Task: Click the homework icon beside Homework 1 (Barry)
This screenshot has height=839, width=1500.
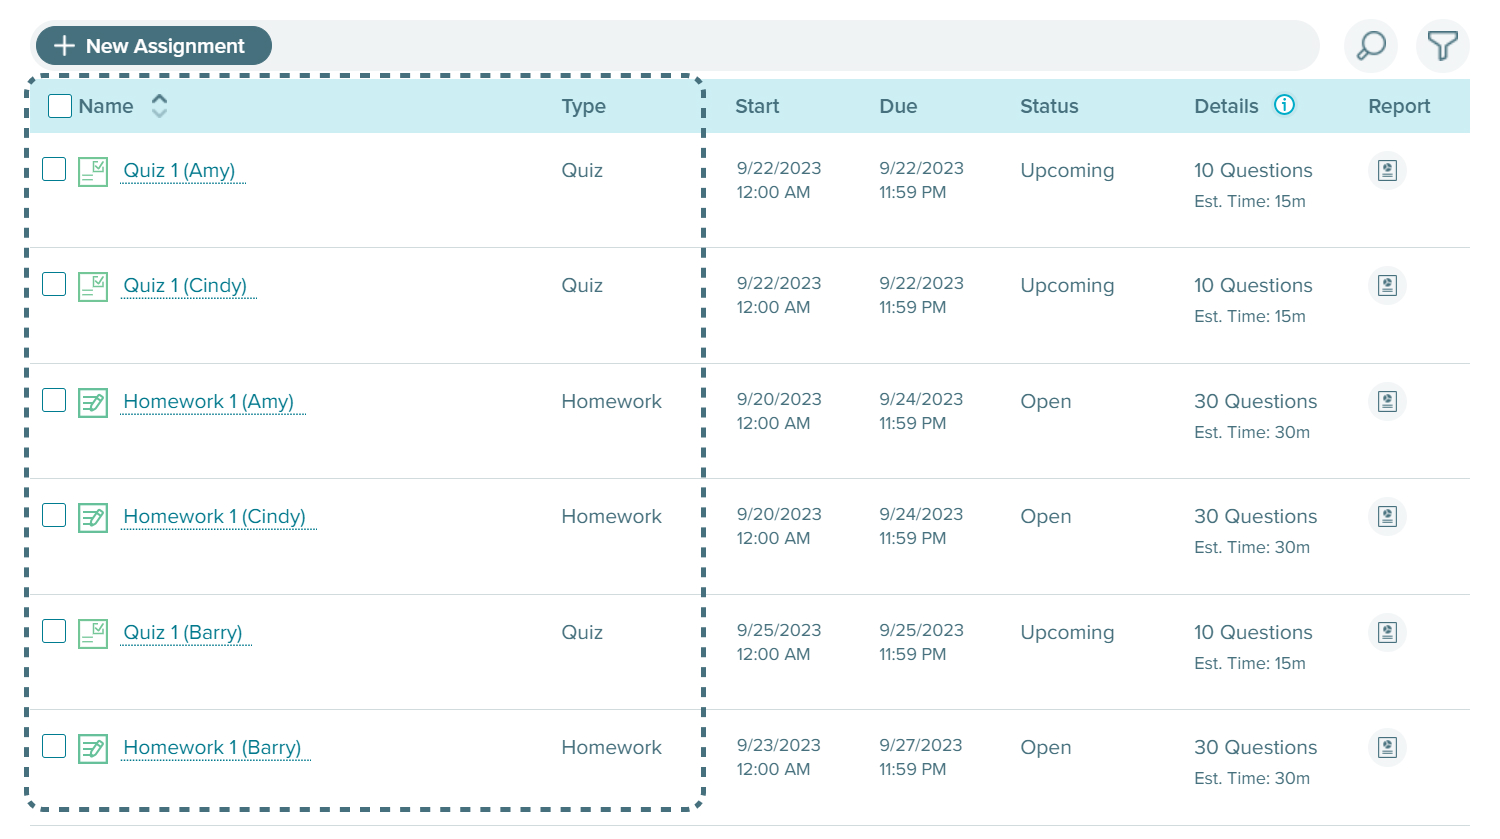Action: click(x=93, y=749)
